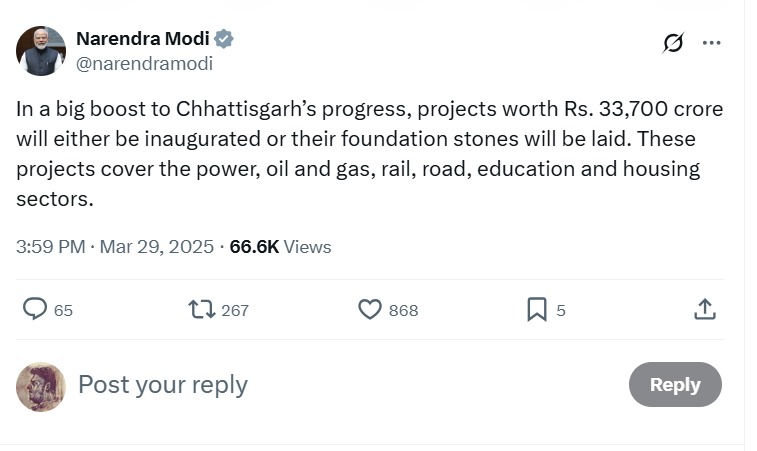This screenshot has width=757, height=451.
Task: Click the share post icon
Action: point(705,309)
